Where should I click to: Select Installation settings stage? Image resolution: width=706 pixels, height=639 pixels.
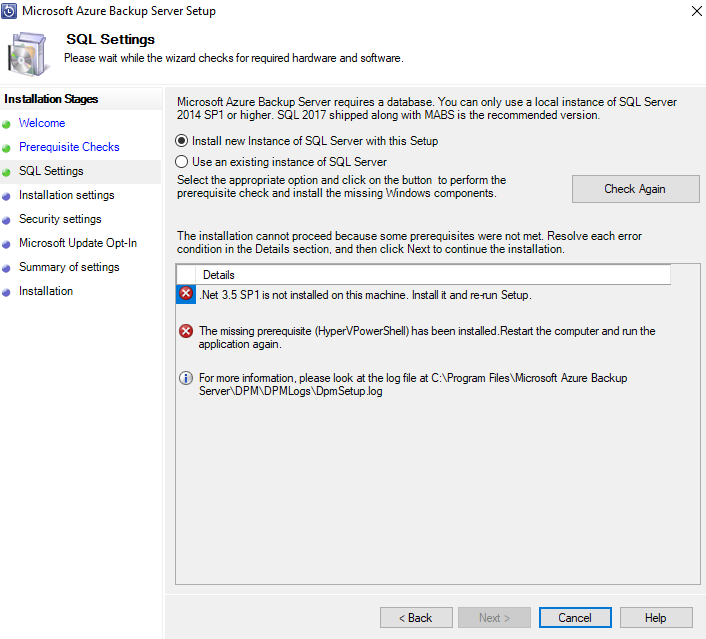[67, 195]
